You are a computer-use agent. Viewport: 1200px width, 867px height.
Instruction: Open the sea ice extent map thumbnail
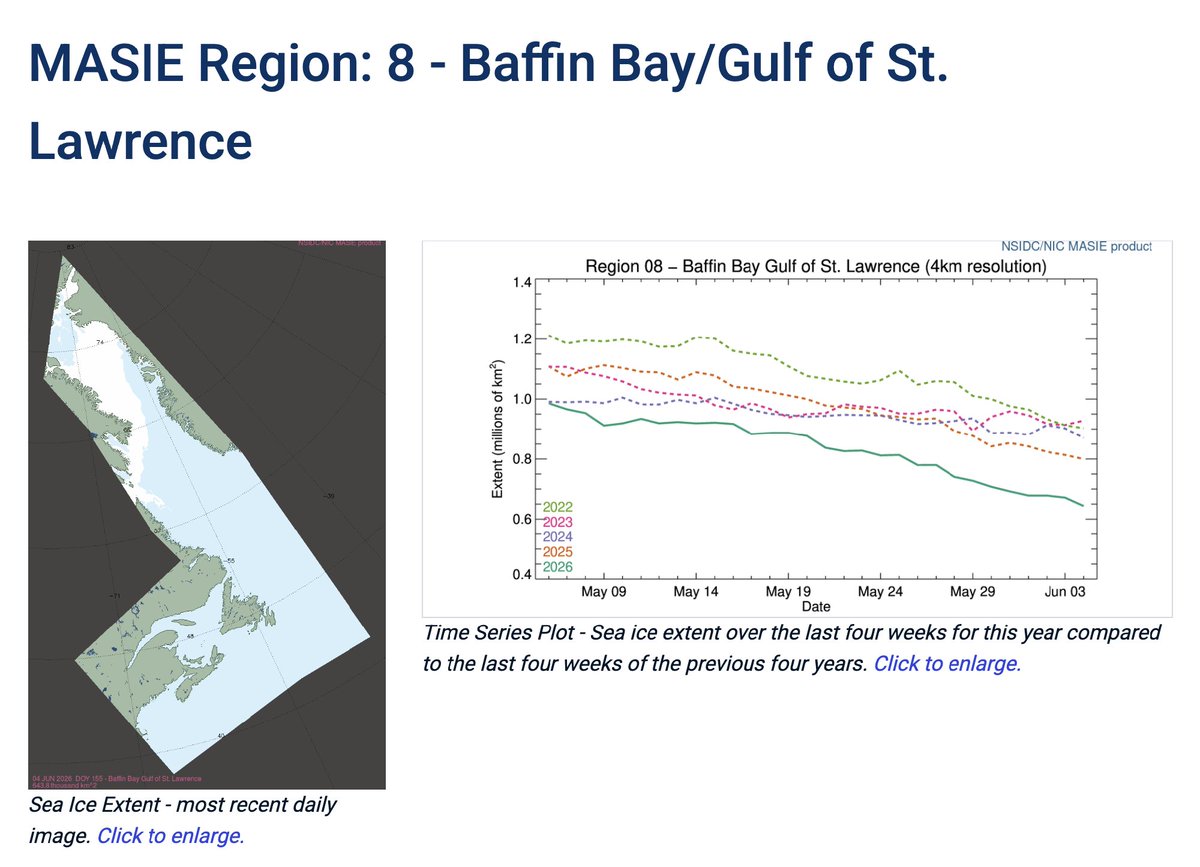(x=207, y=514)
